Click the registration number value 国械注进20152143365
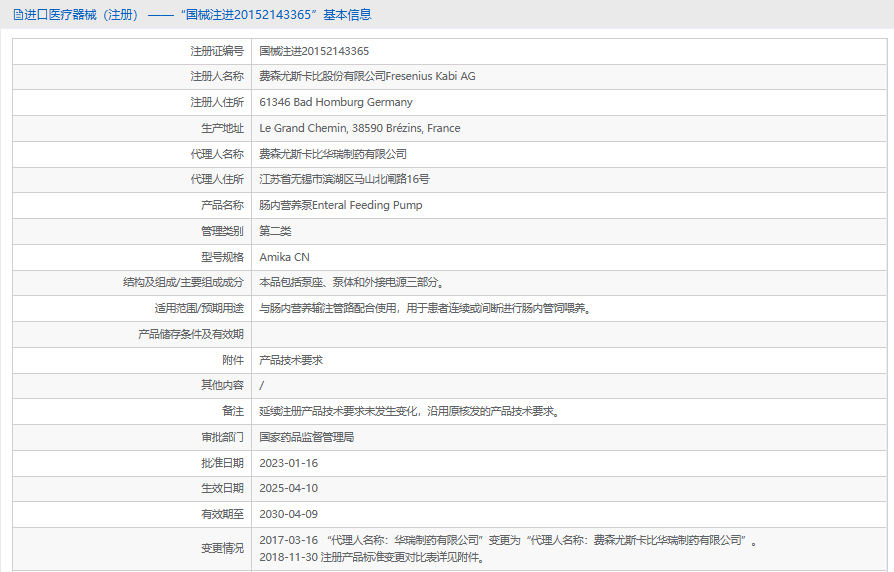894x572 pixels. click(x=314, y=51)
